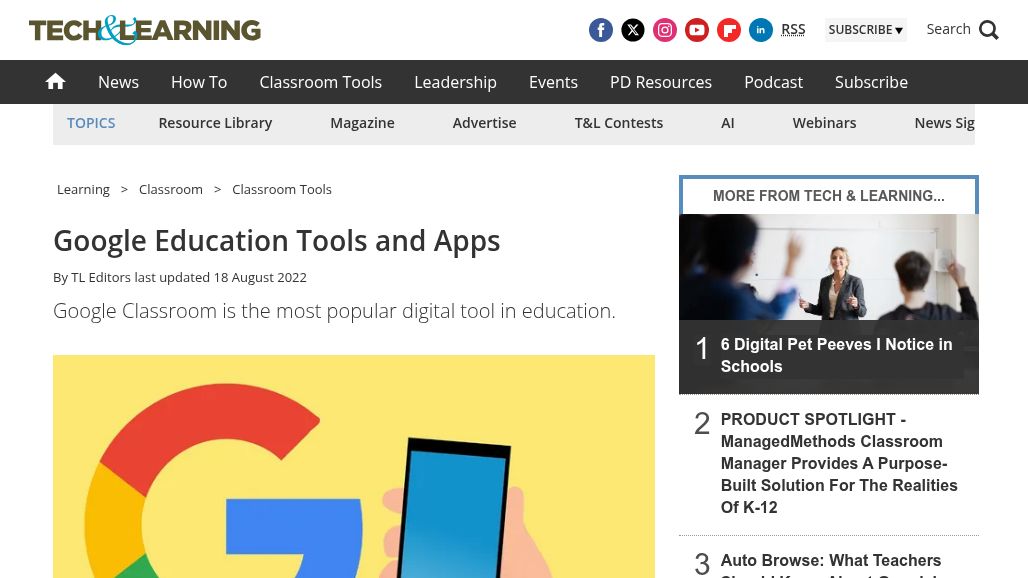
Task: Open the search magnifier icon
Action: tap(988, 30)
